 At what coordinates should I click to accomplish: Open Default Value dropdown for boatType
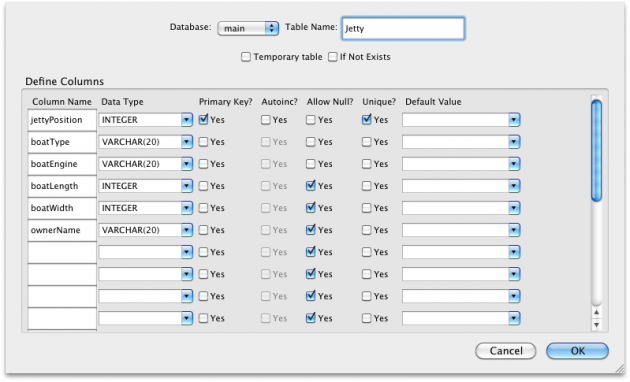[514, 142]
